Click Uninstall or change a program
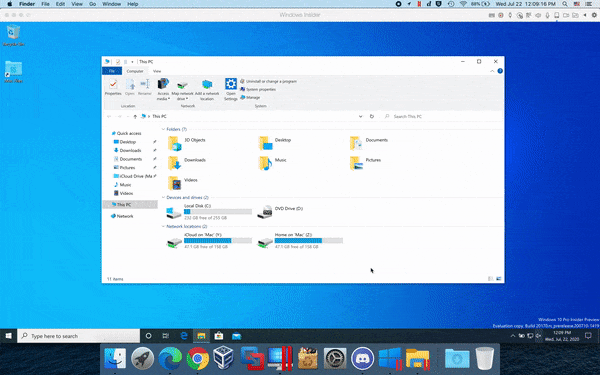600x375 pixels. click(x=268, y=82)
